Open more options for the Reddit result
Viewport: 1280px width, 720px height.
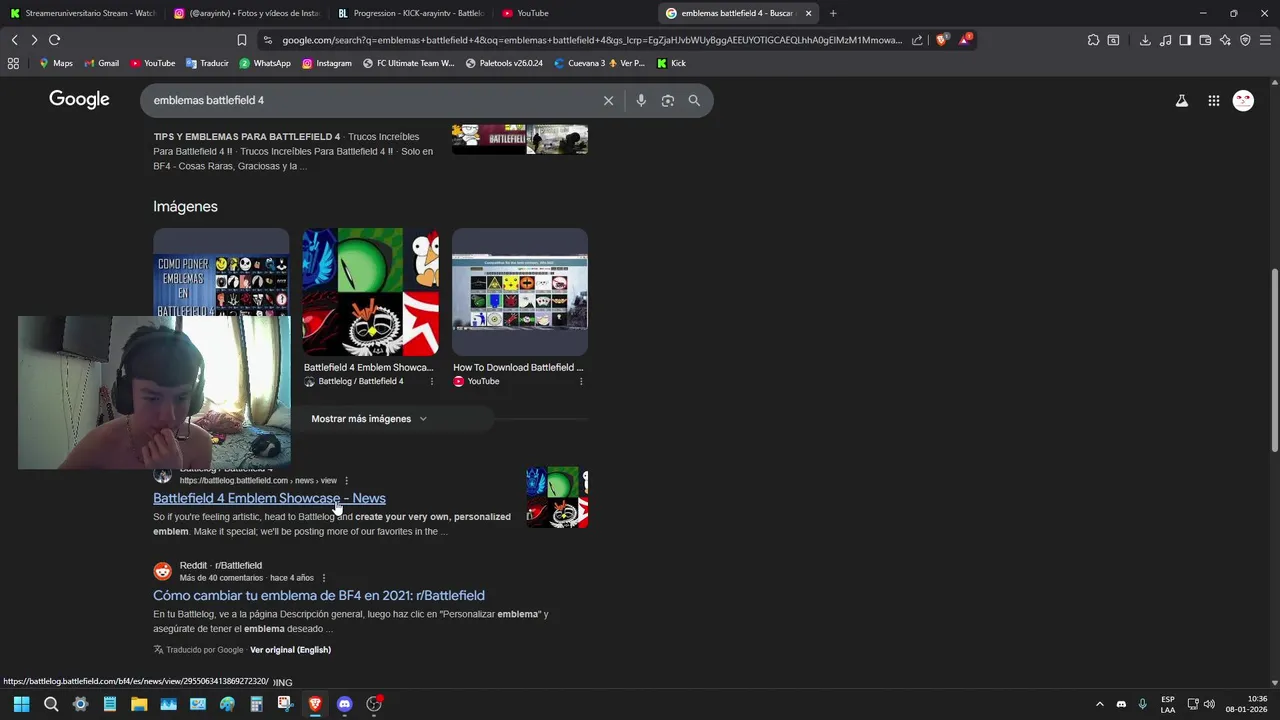(x=324, y=578)
